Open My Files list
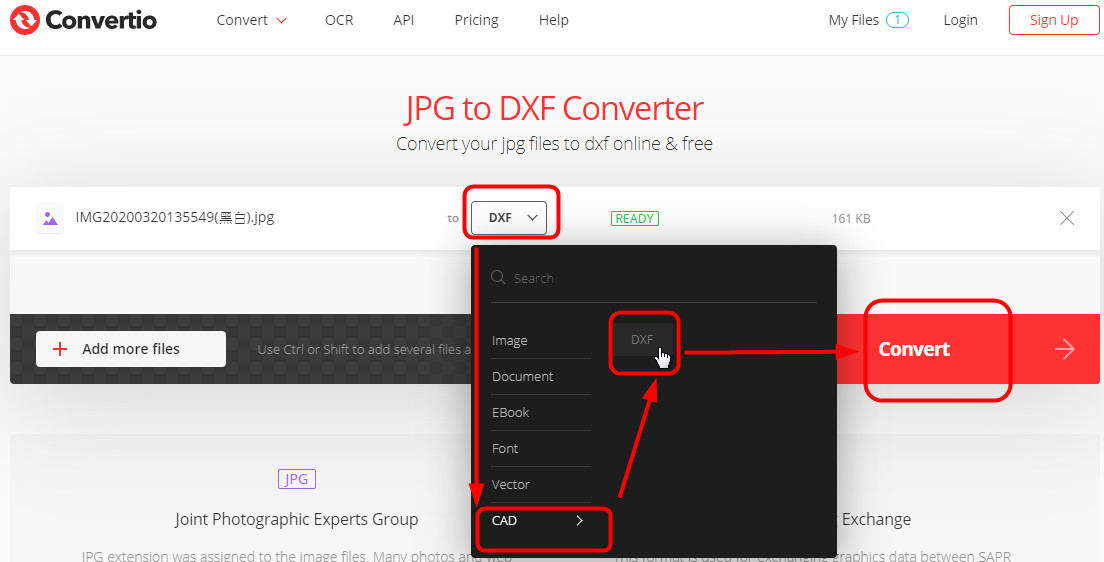 [853, 20]
